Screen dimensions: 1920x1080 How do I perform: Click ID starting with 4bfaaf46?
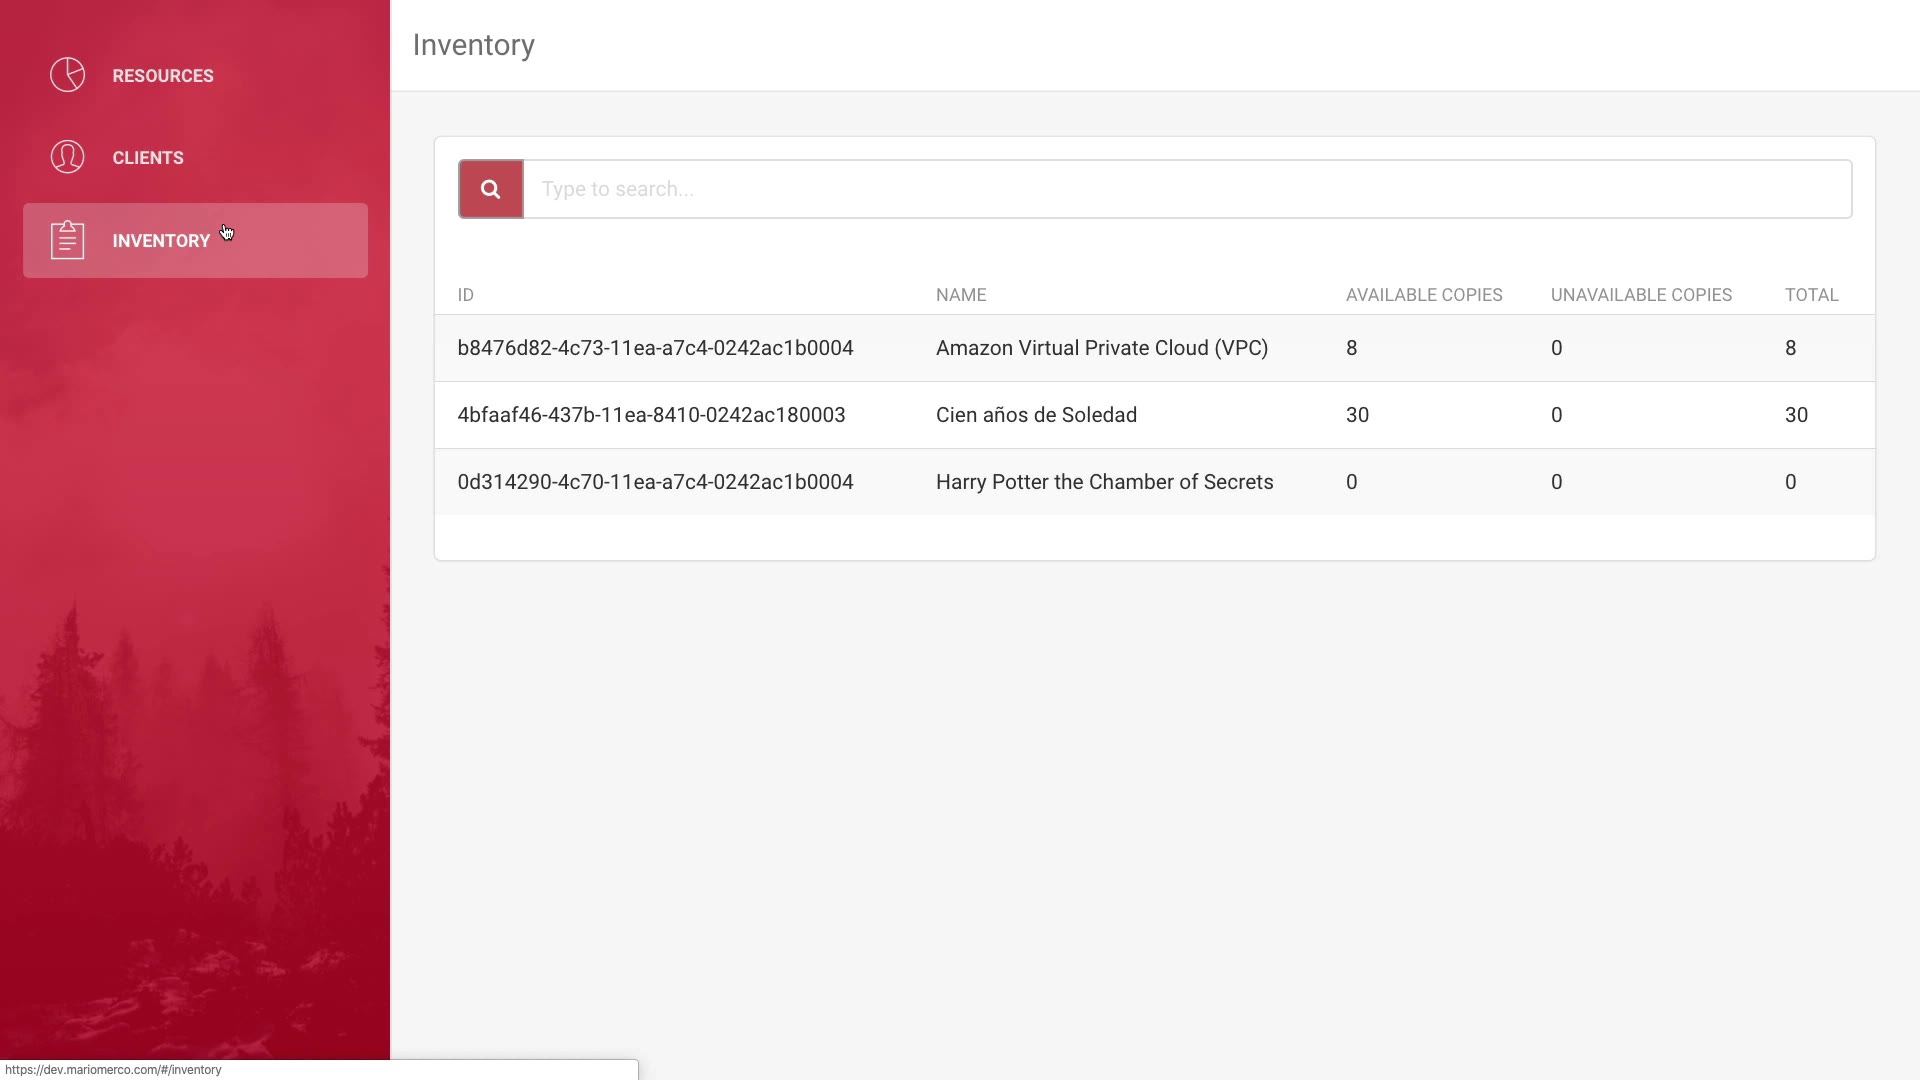[651, 415]
